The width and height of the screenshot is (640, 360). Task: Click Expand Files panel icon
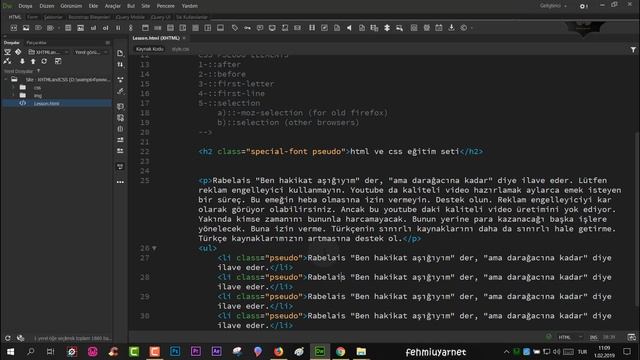[58, 61]
